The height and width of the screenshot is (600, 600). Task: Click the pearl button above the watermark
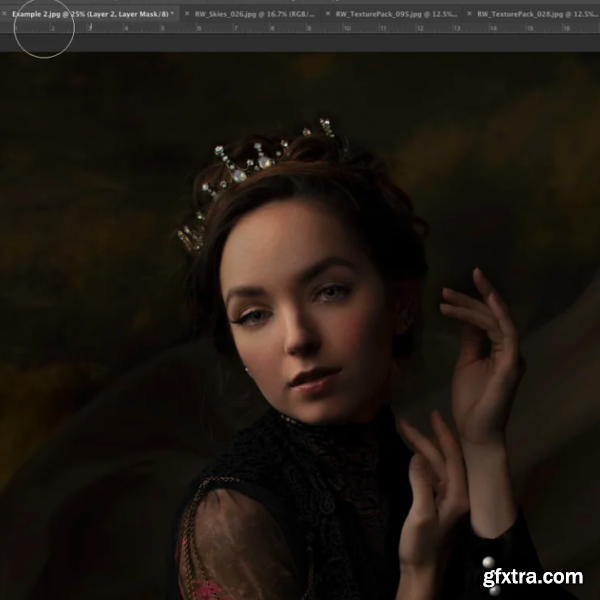coord(489,563)
